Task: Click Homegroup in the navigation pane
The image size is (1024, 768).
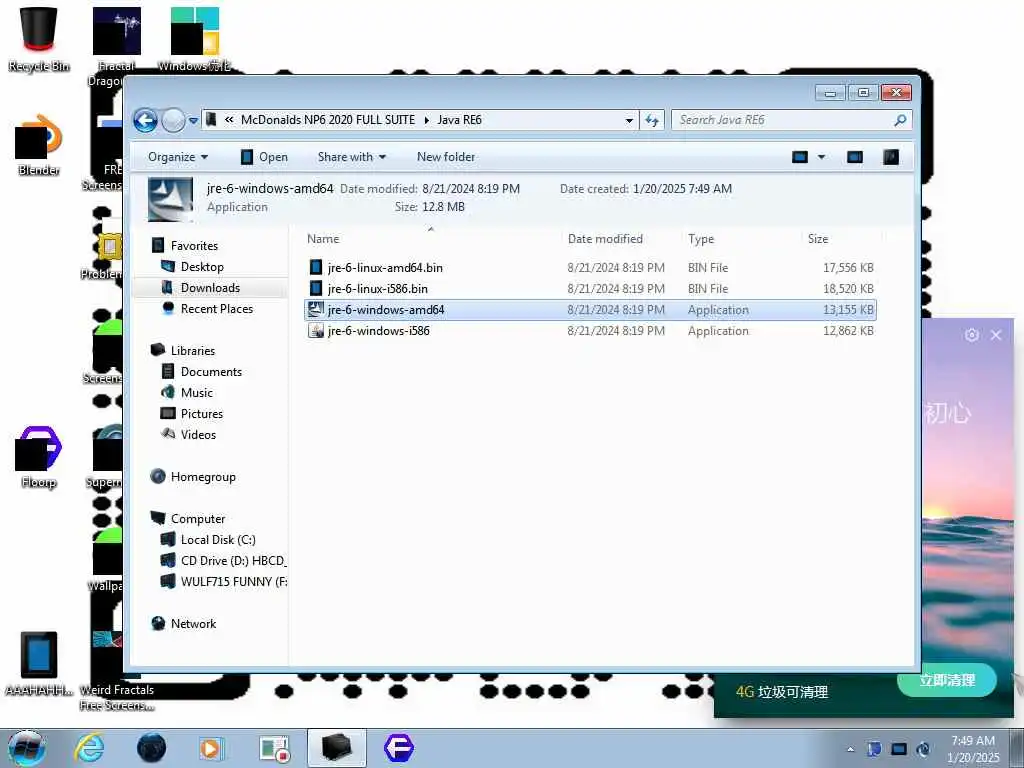Action: pos(203,477)
